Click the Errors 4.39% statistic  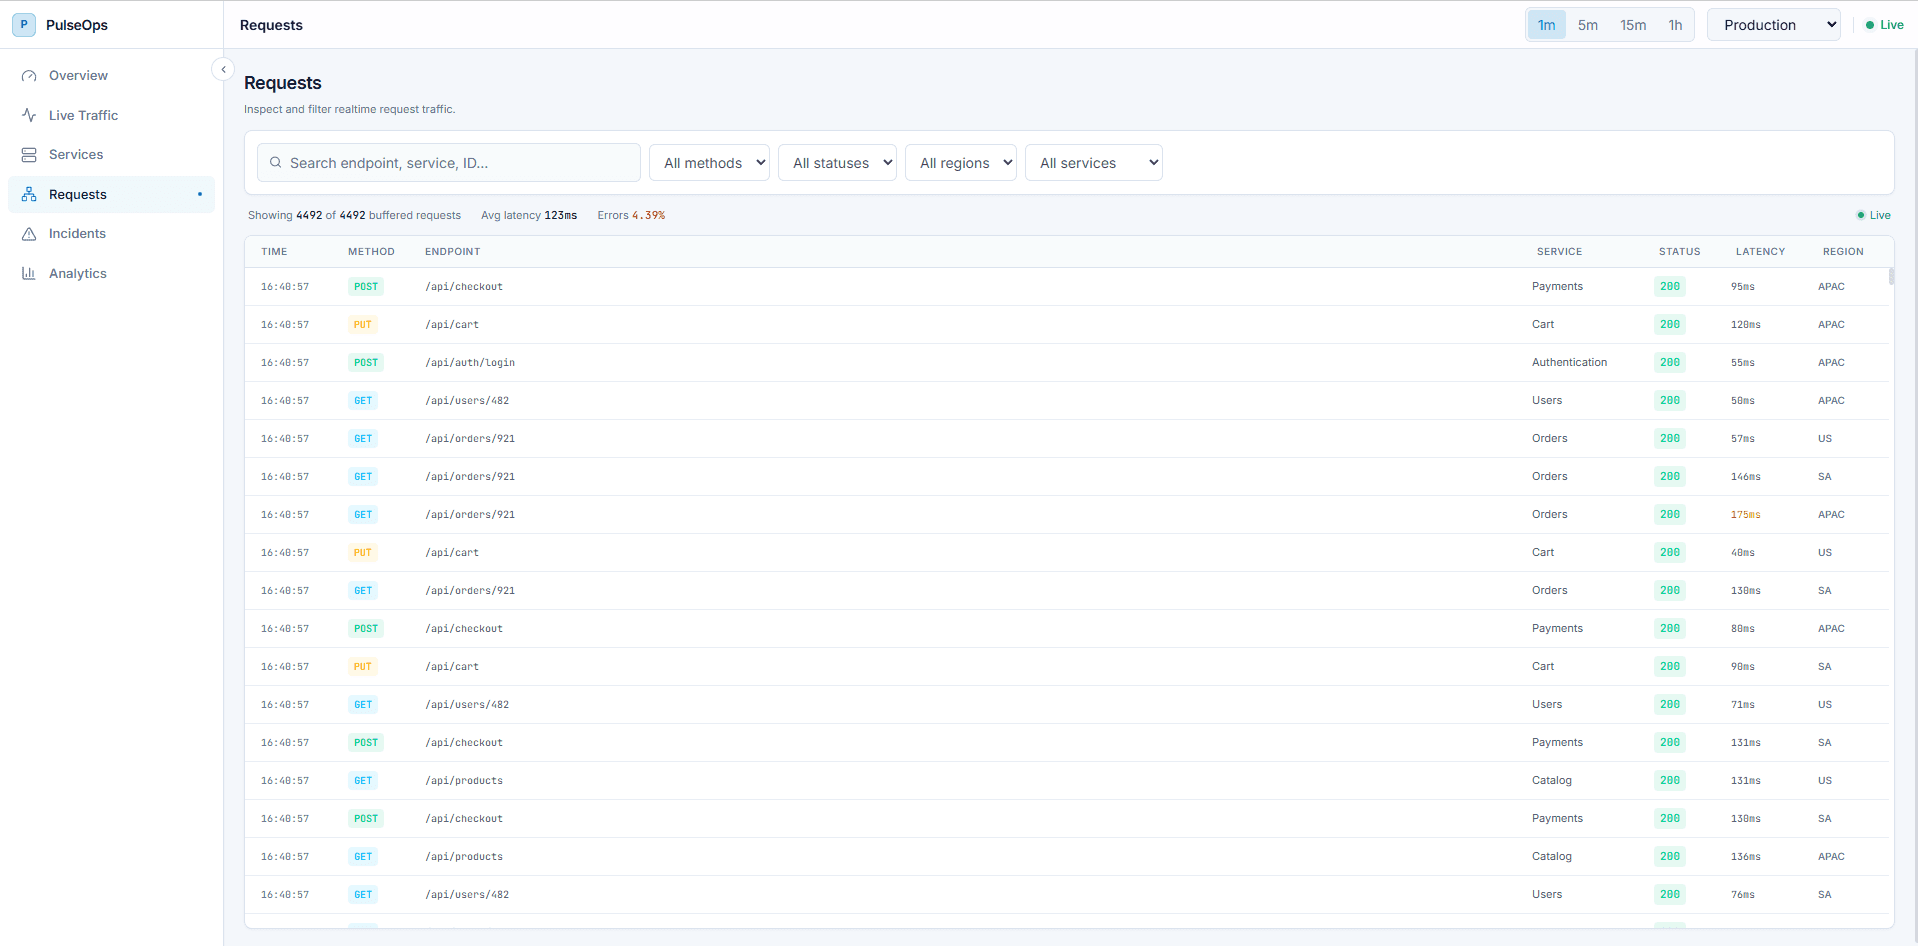[x=631, y=215]
